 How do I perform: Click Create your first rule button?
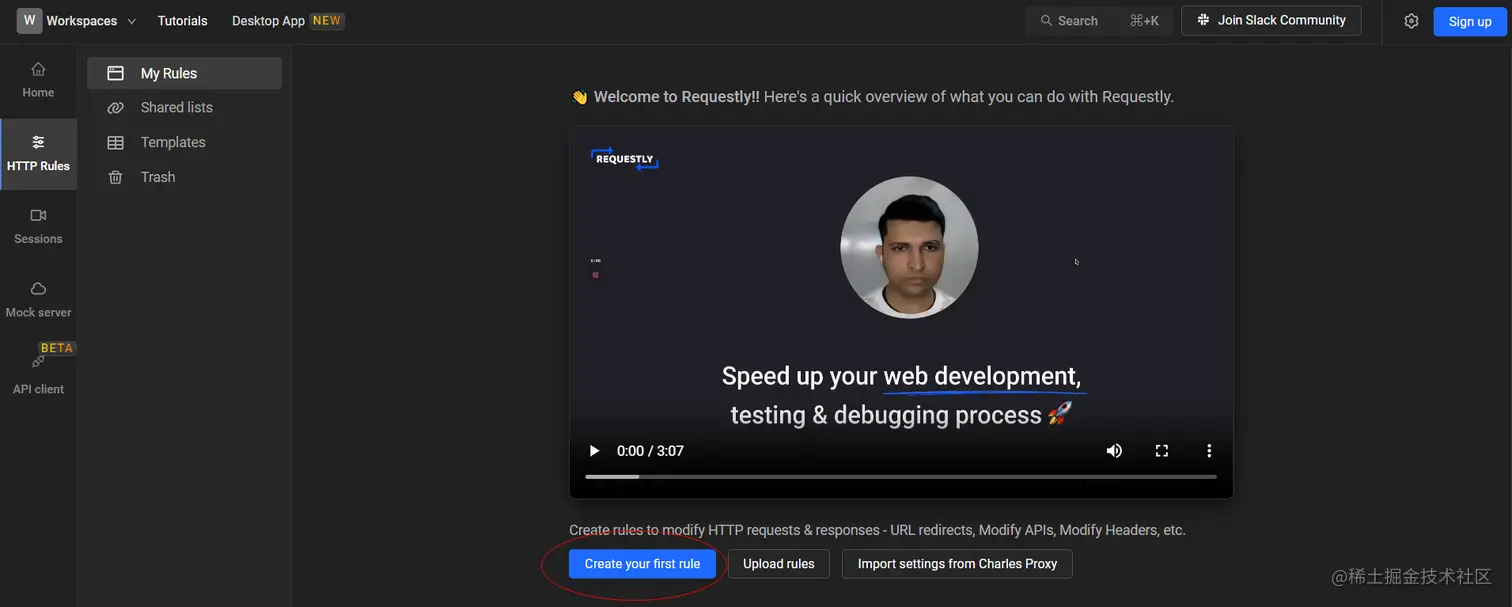tap(642, 564)
